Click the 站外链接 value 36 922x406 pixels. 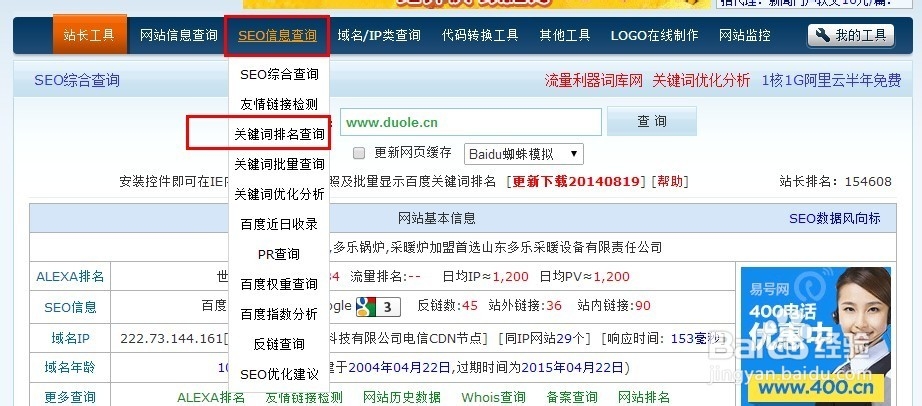tap(554, 306)
